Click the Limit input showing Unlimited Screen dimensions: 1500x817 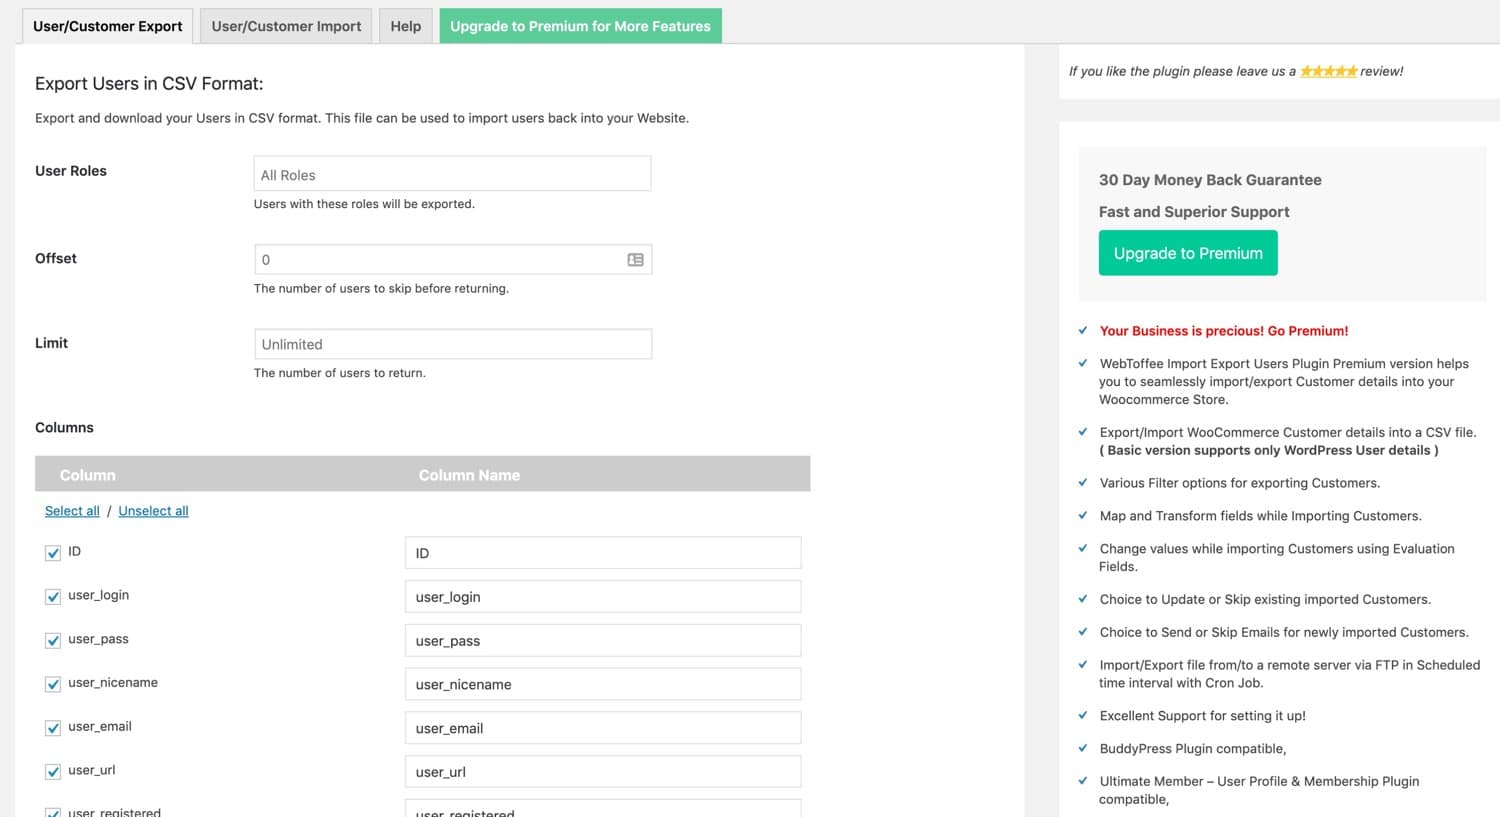click(x=452, y=343)
